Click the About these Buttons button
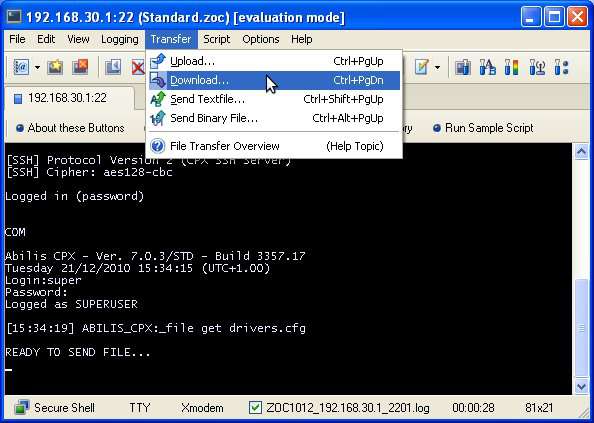594x423 pixels. 70,128
